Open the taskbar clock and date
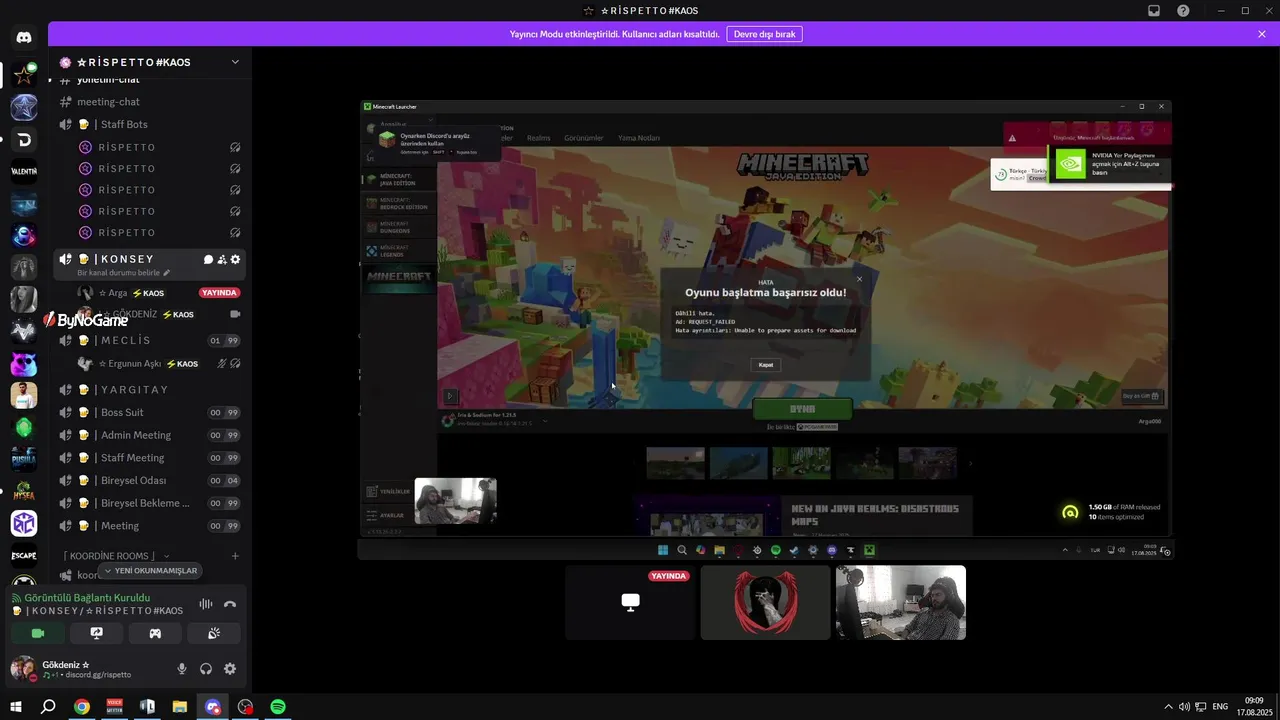1280x720 pixels. [1254, 707]
